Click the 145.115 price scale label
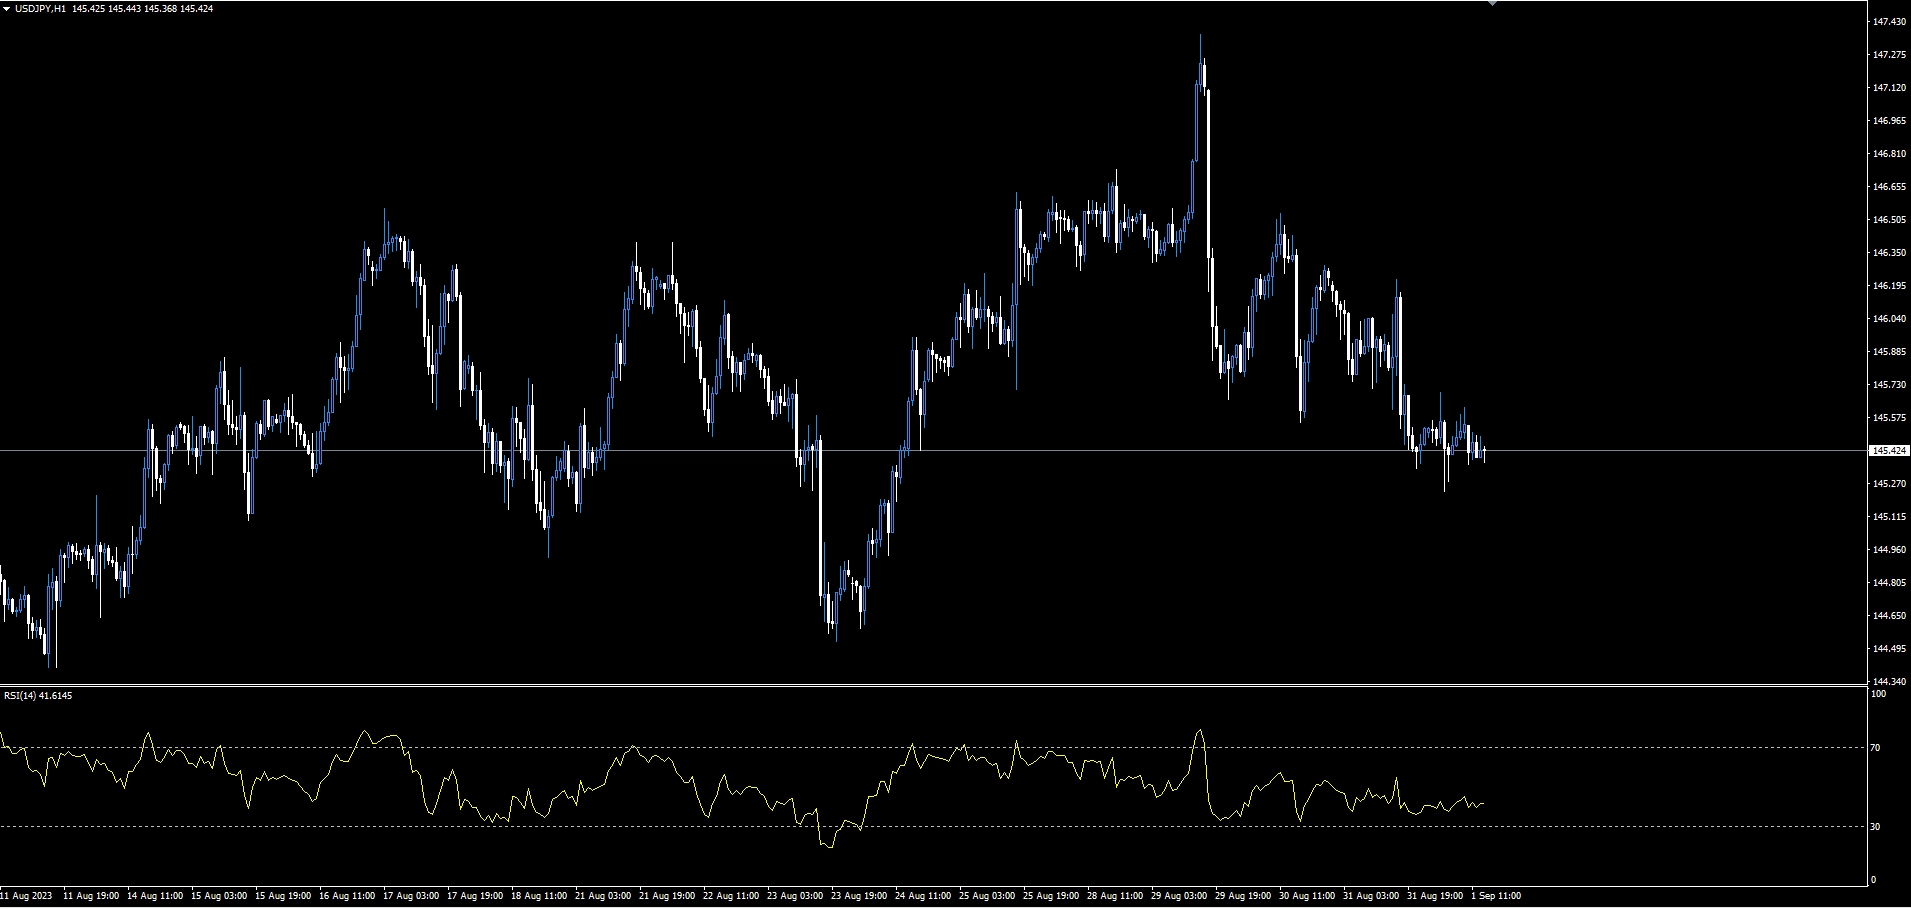 click(x=1888, y=517)
